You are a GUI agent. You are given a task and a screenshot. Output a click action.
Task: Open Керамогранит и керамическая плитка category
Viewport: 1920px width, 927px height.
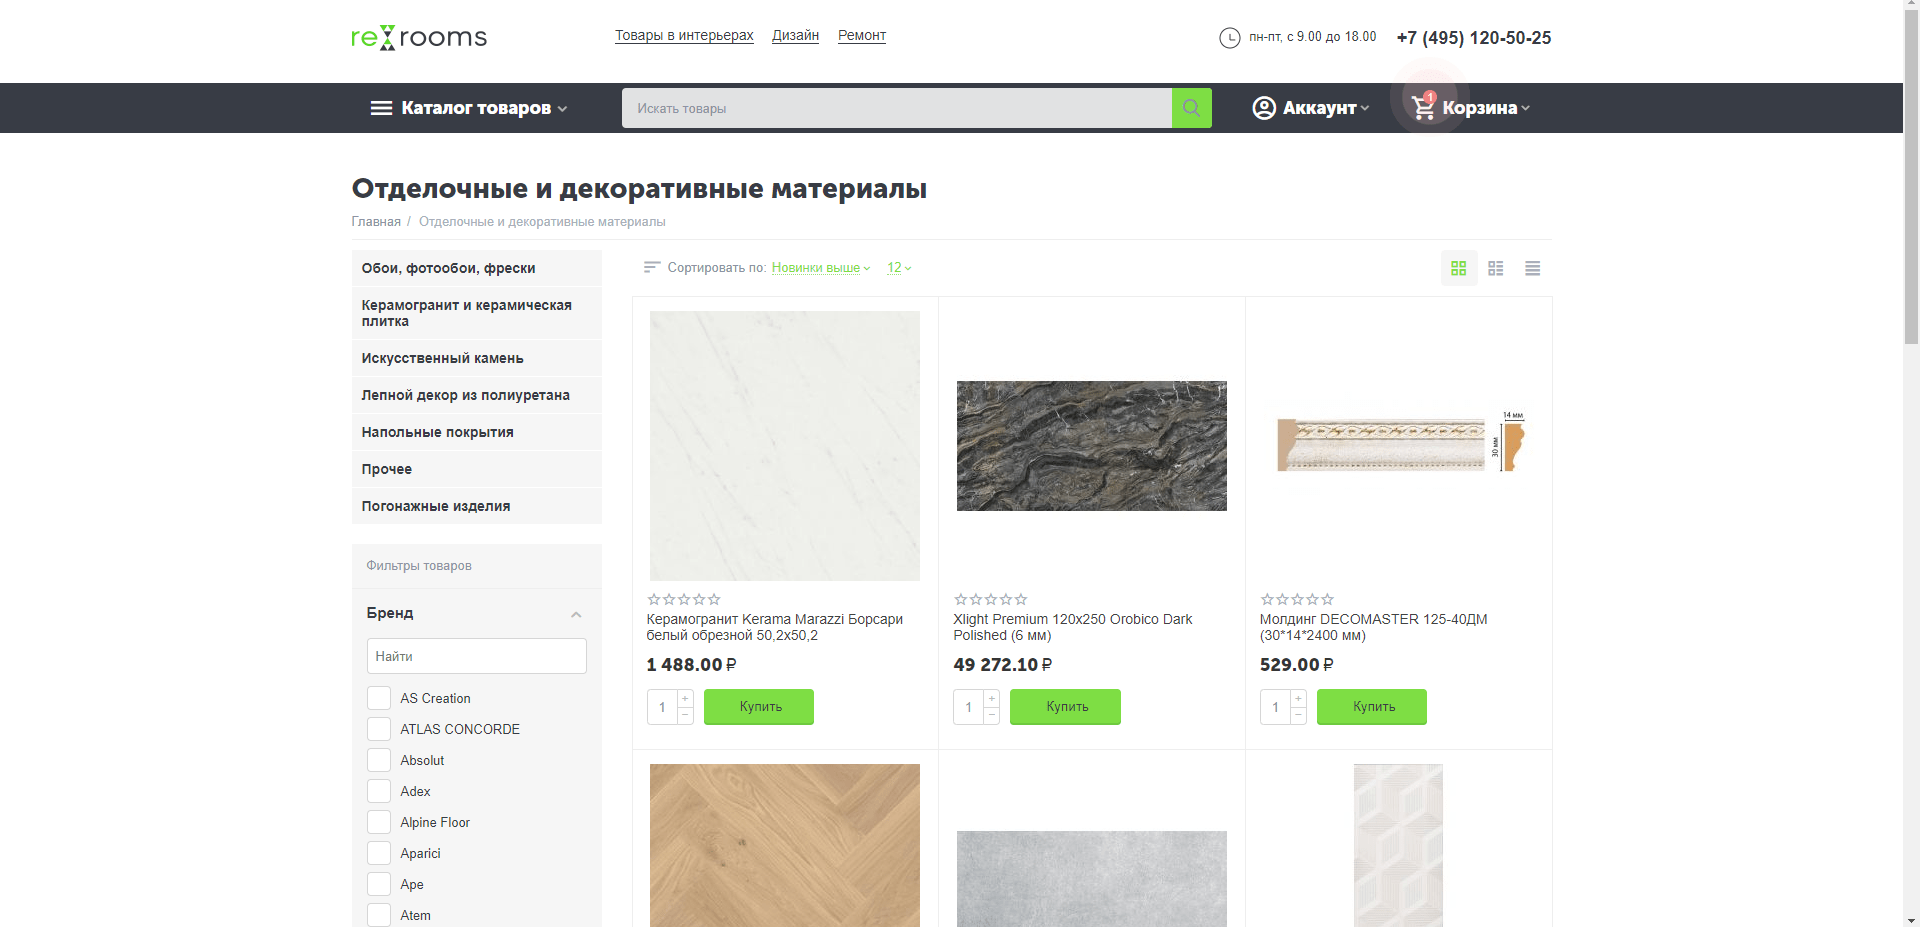(477, 313)
